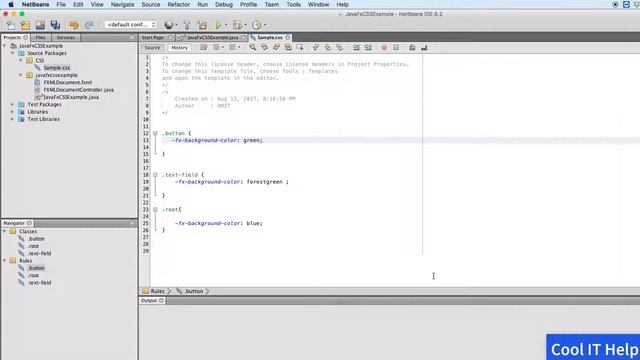Expand the Test Libraries node
Image resolution: width=640 pixels, height=360 pixels.
13,119
